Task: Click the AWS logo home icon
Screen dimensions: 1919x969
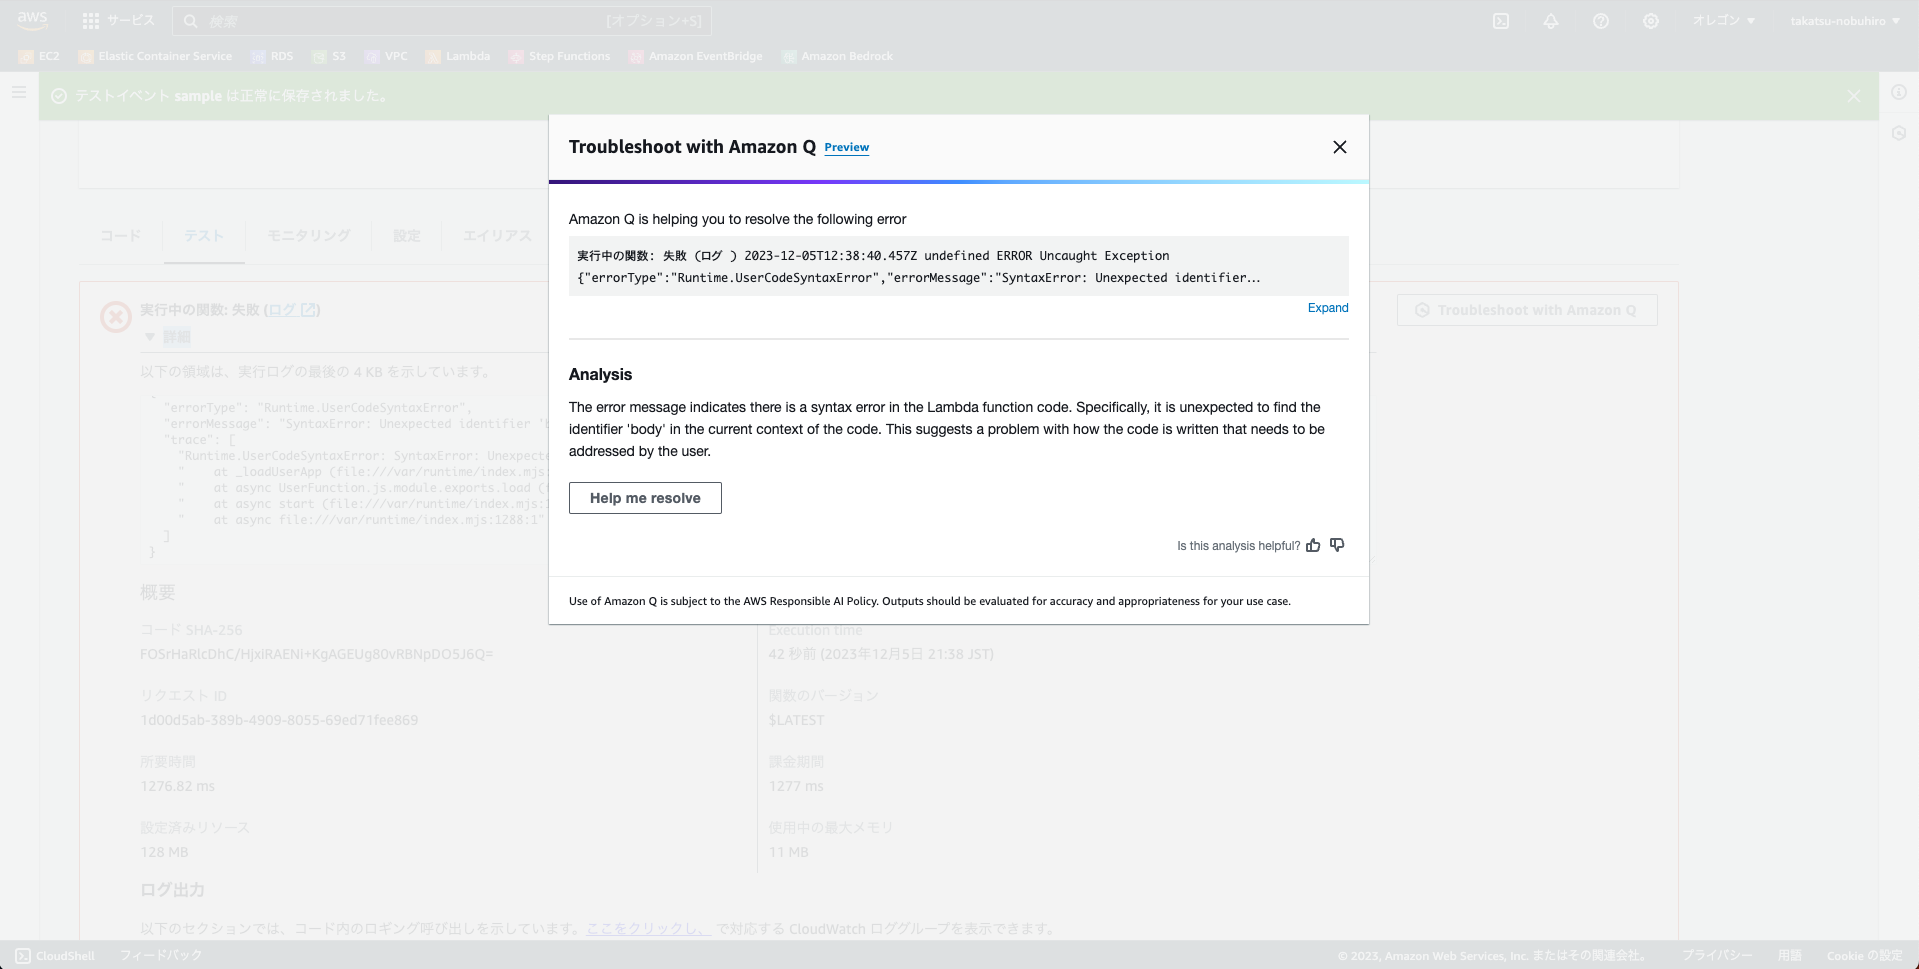Action: pos(32,20)
